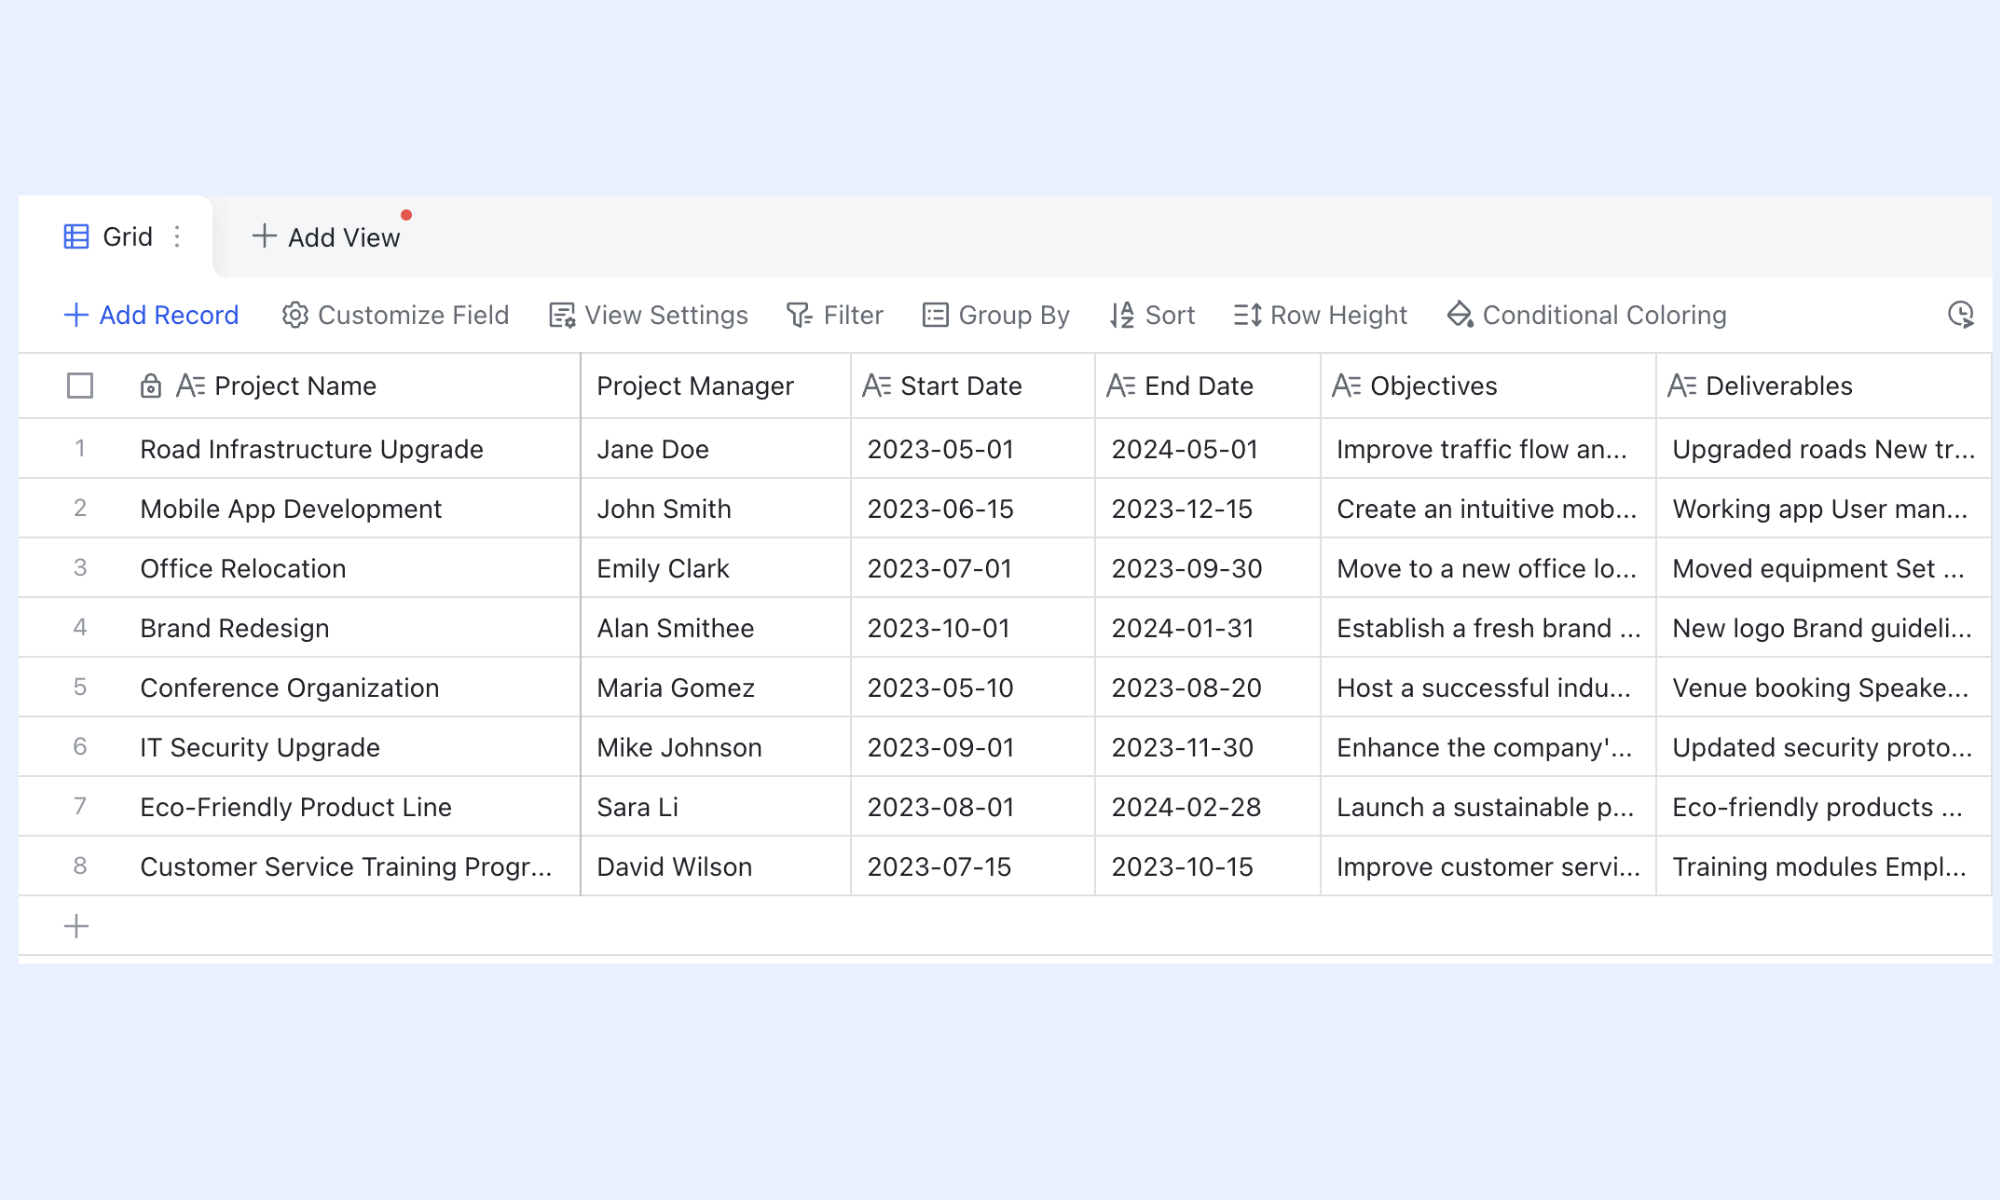Open the history clock icon

(1961, 315)
